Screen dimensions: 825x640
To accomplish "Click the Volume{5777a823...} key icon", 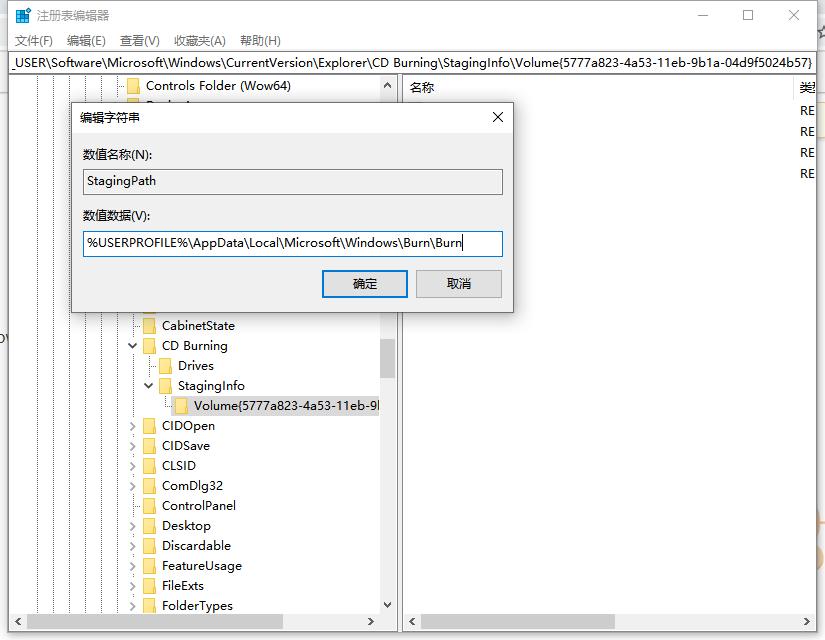I will (x=183, y=405).
